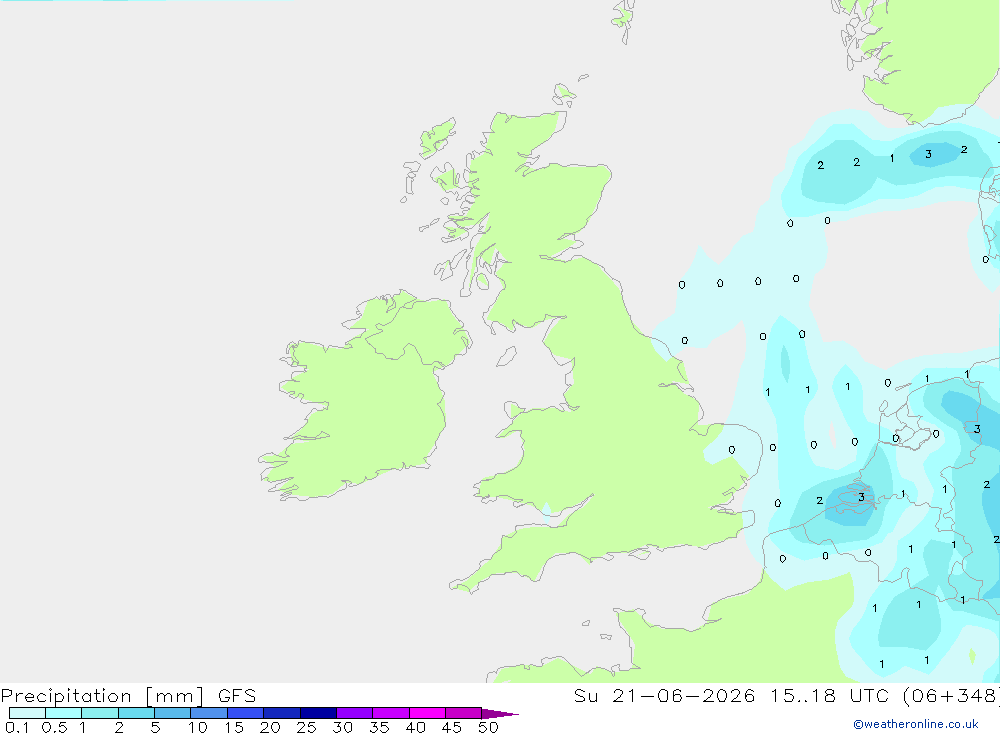1000x733 pixels.
Task: Click the legend swatch between 2 and 5
Action: coord(136,713)
